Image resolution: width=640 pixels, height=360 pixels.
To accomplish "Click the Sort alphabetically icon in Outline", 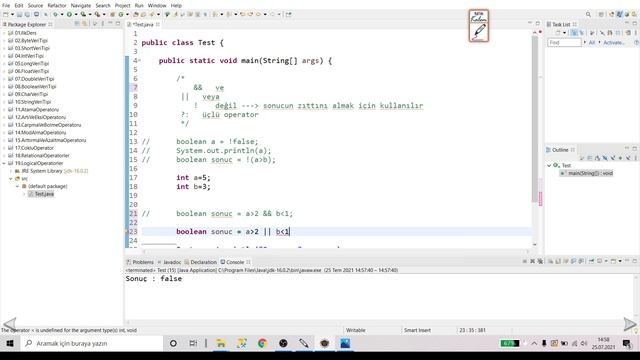I will point(598,158).
